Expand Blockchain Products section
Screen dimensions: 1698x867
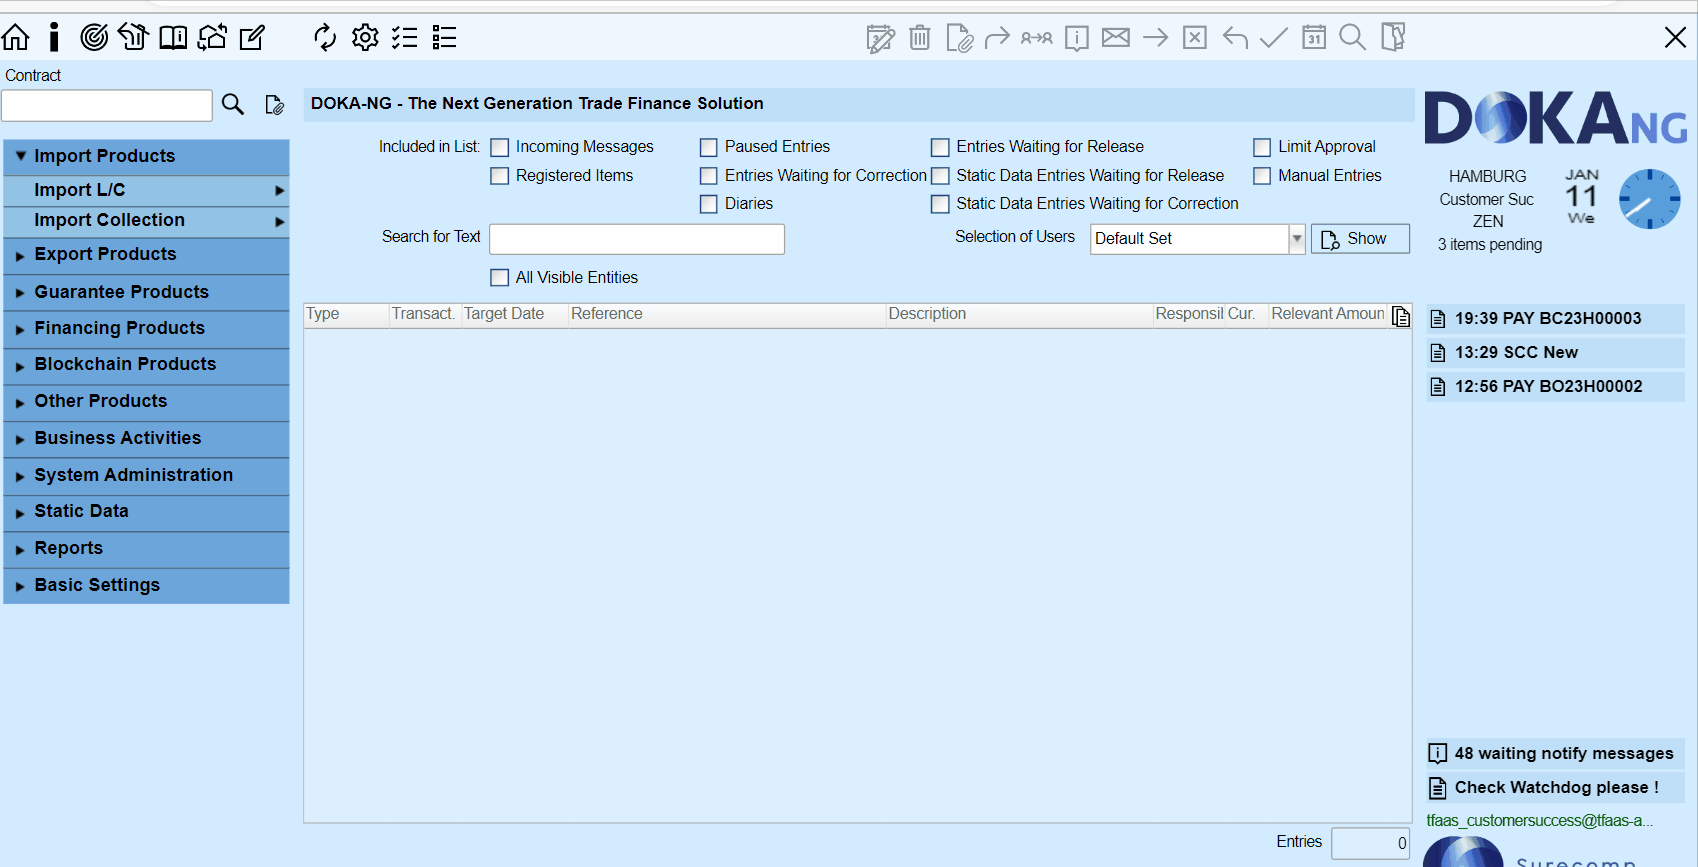tap(147, 365)
